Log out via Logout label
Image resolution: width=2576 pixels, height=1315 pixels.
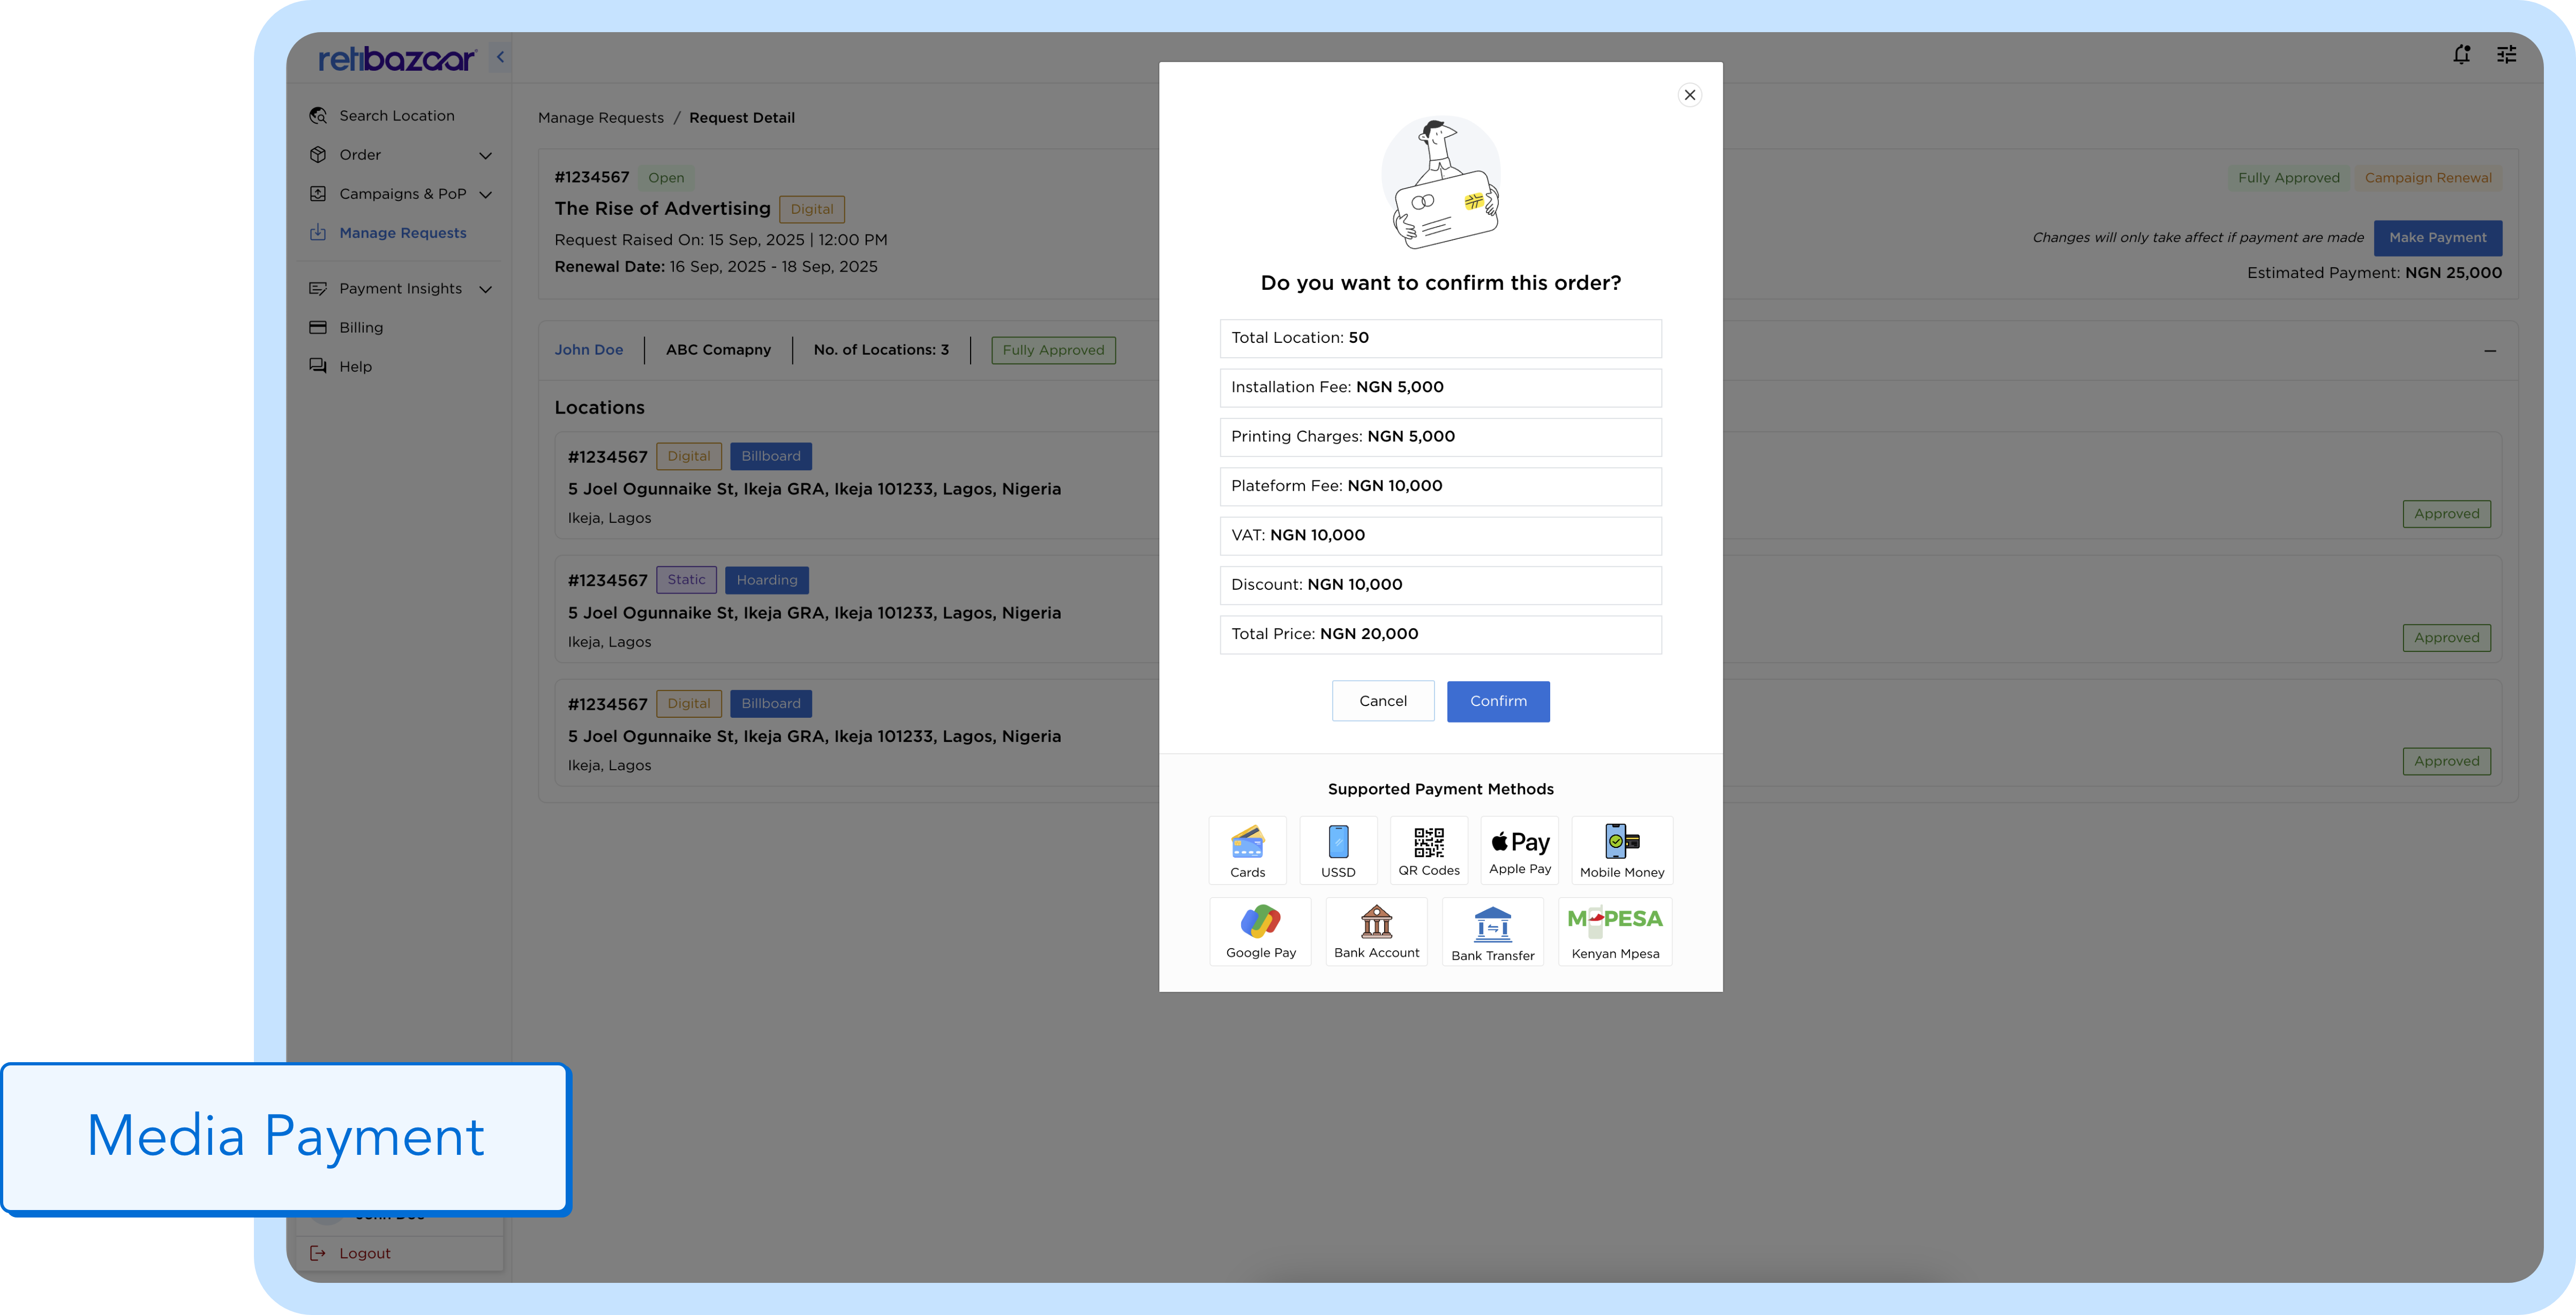(x=365, y=1254)
